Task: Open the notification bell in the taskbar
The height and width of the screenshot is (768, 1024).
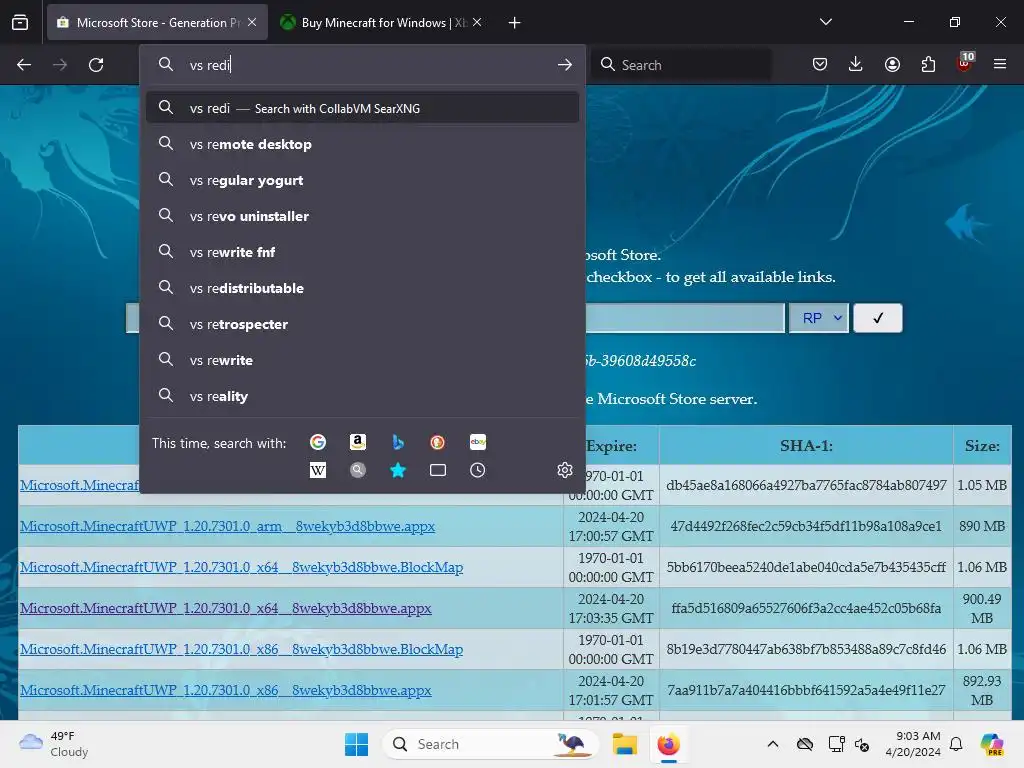Action: [955, 744]
